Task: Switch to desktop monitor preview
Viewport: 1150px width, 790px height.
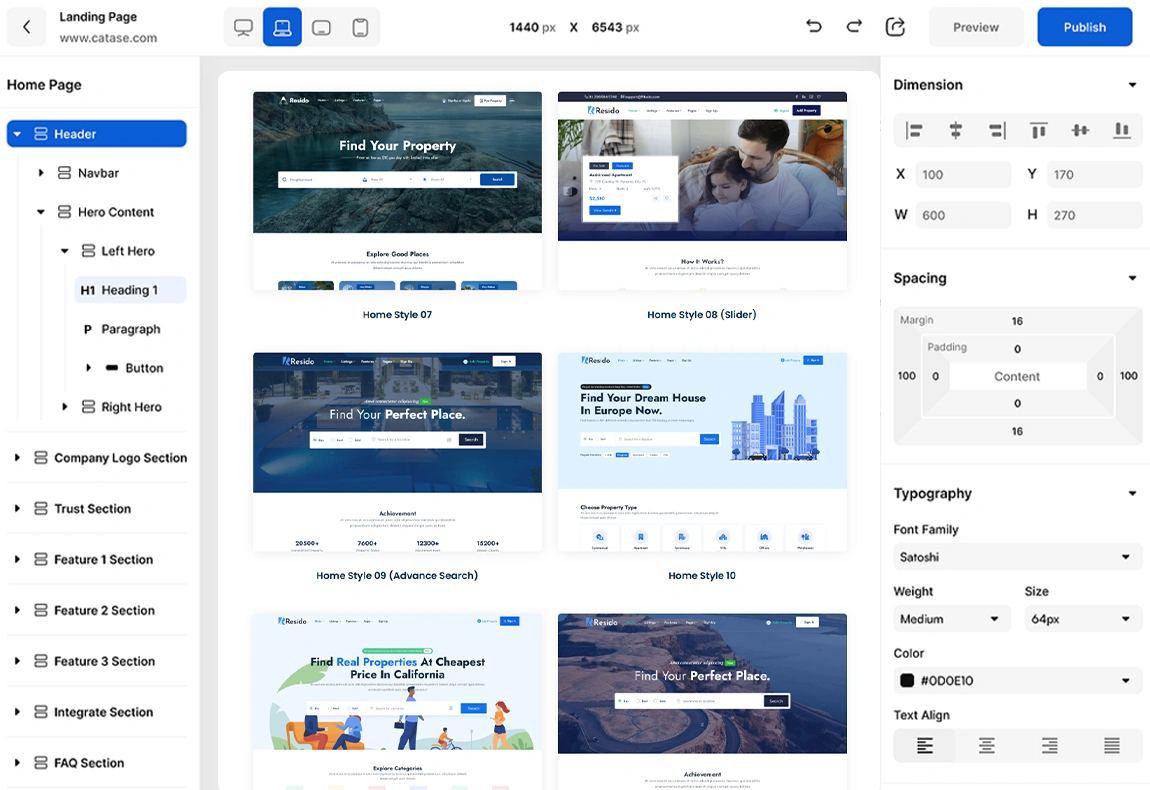Action: pos(243,27)
